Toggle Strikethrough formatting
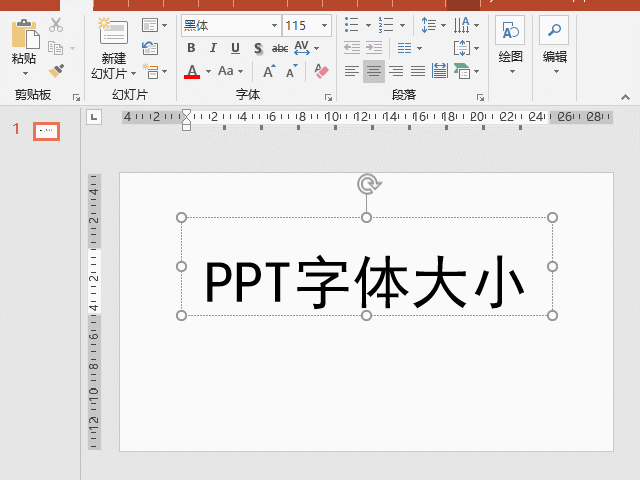 click(280, 48)
